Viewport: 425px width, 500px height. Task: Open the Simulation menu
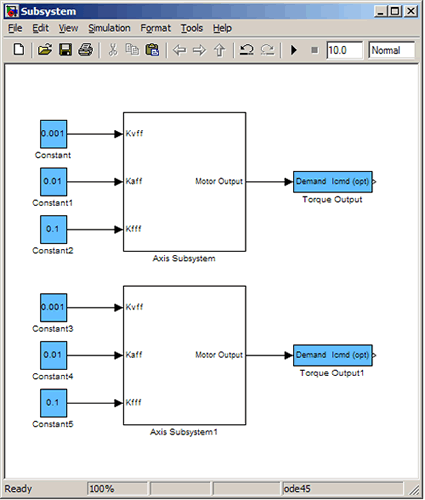coord(109,28)
